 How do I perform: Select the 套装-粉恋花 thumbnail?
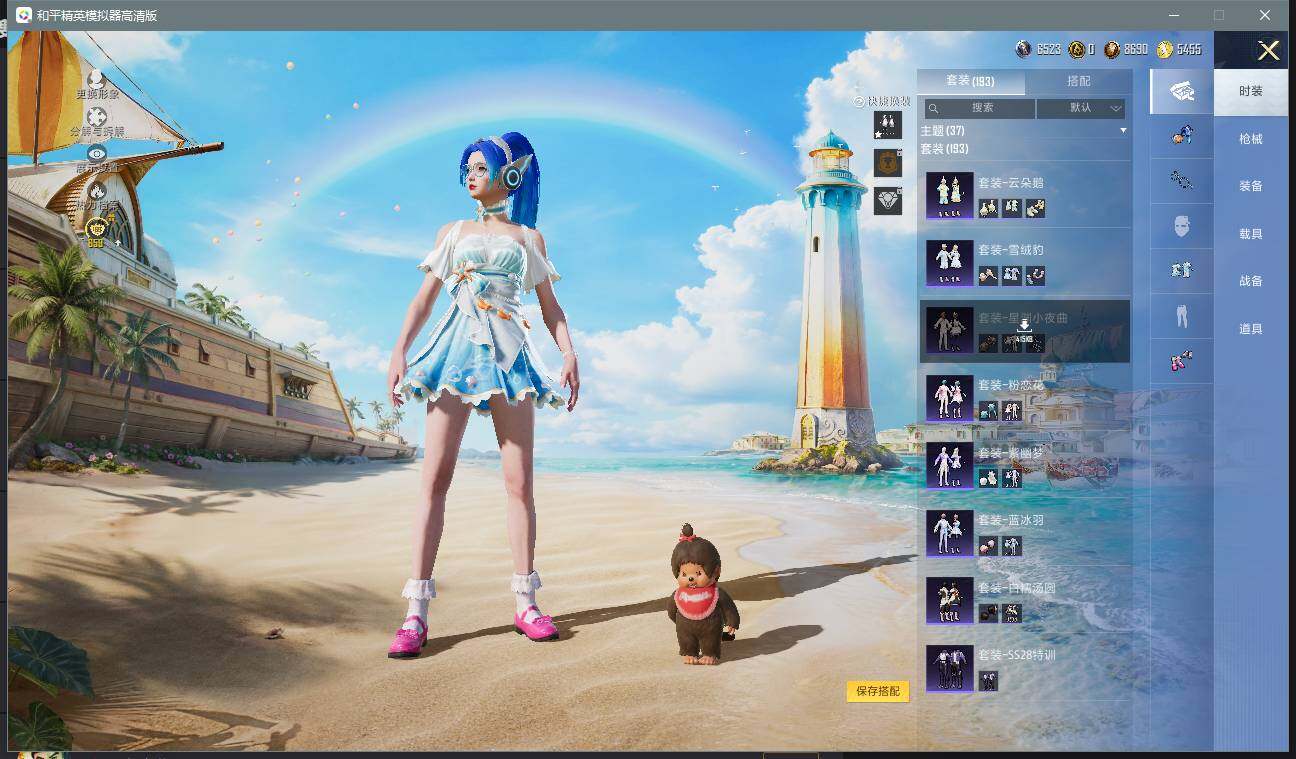click(949, 398)
